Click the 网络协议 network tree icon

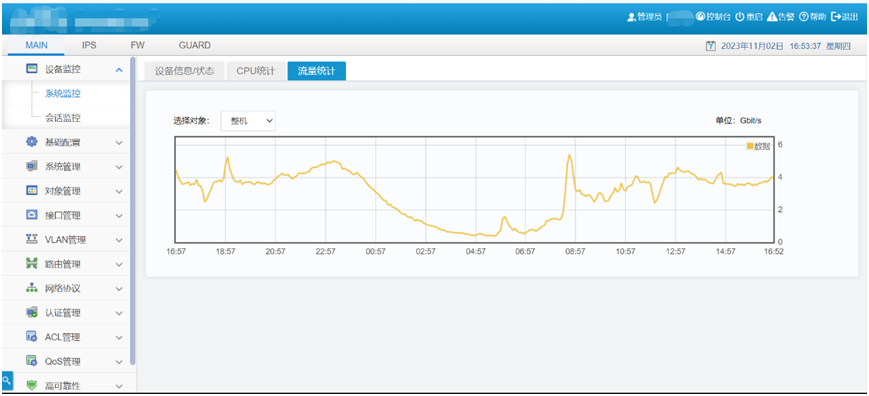click(32, 288)
